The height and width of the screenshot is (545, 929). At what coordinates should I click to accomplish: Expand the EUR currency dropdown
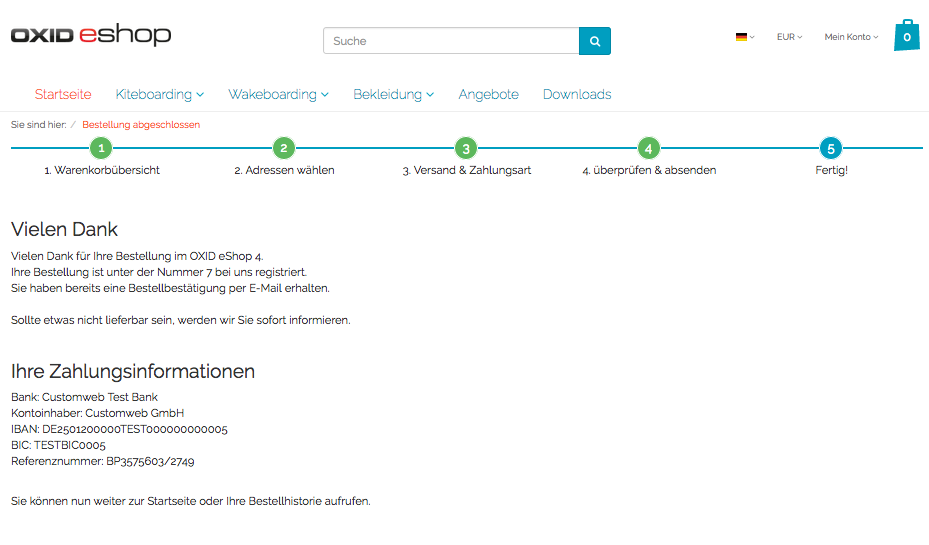tap(789, 37)
